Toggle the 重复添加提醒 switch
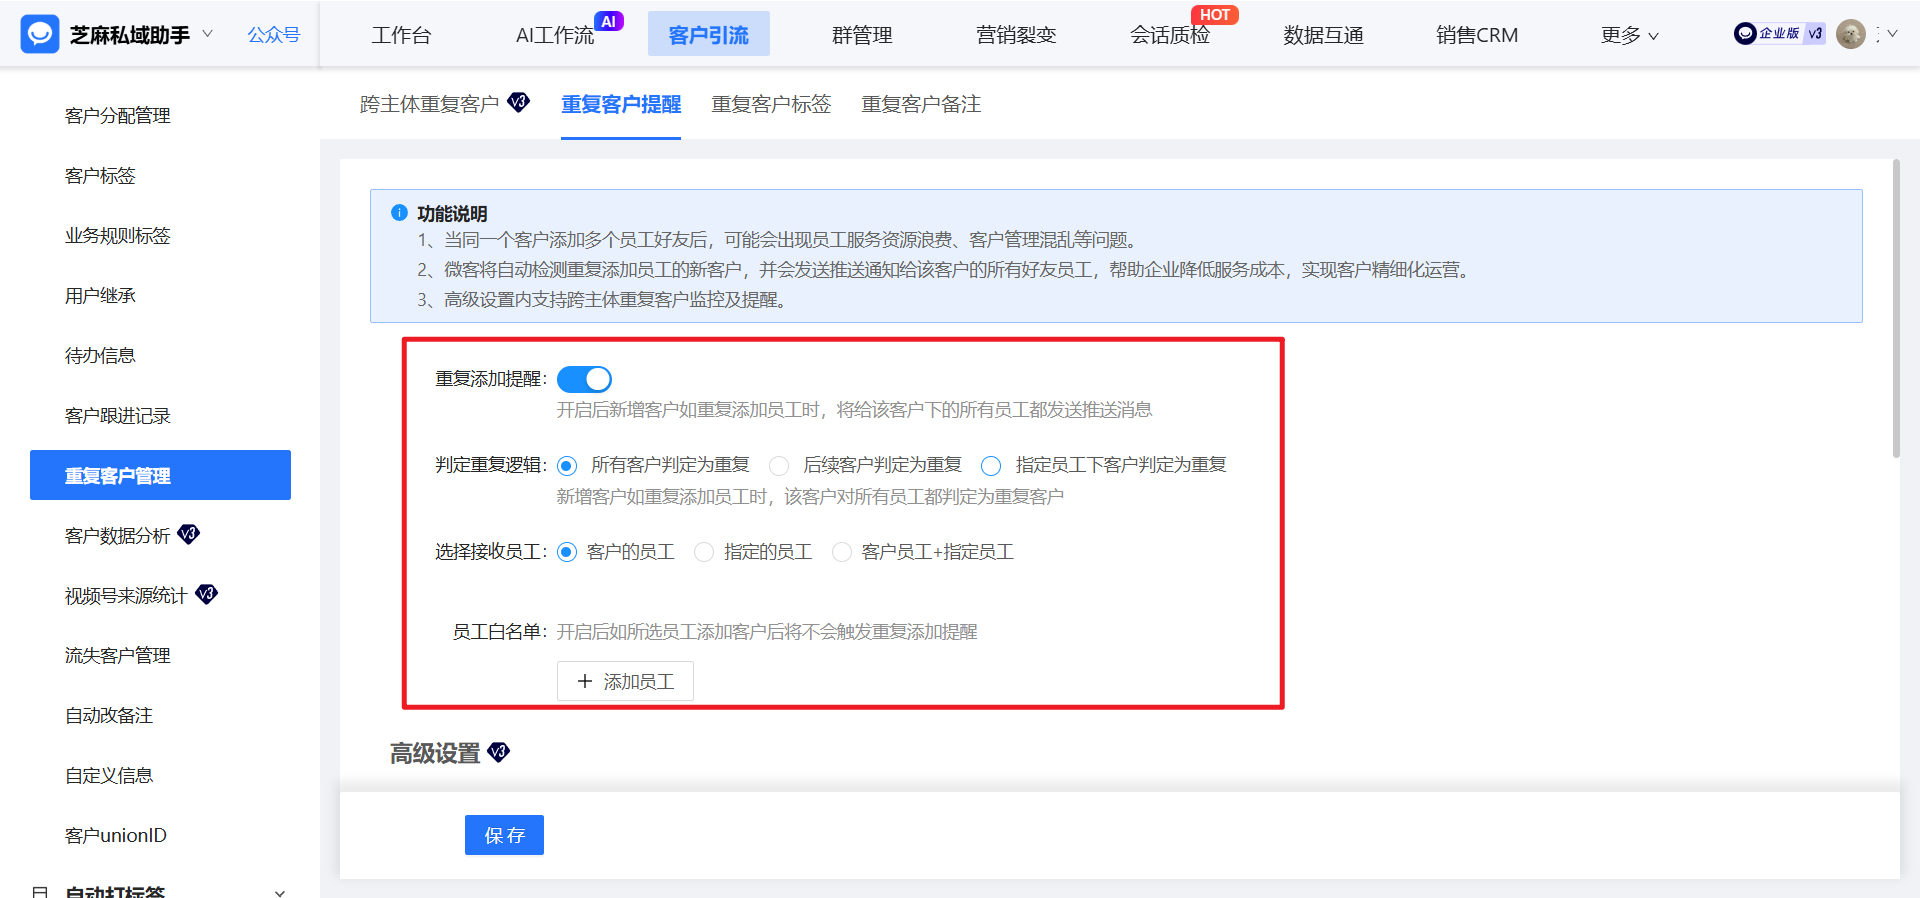 [x=584, y=379]
